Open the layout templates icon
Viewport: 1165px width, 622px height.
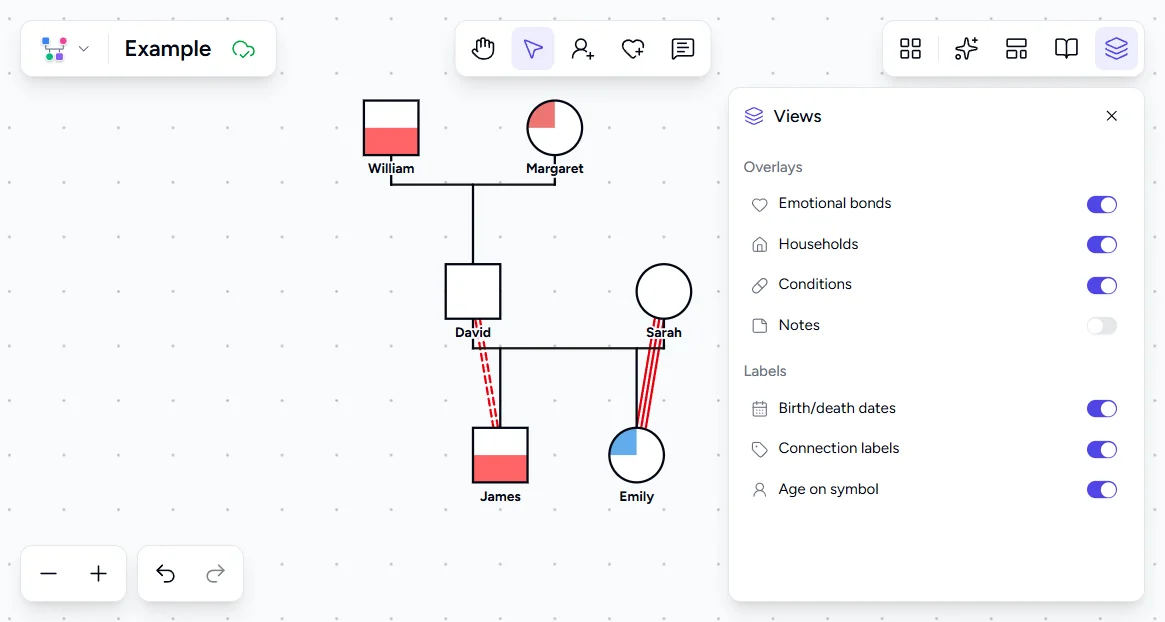[x=1016, y=49]
